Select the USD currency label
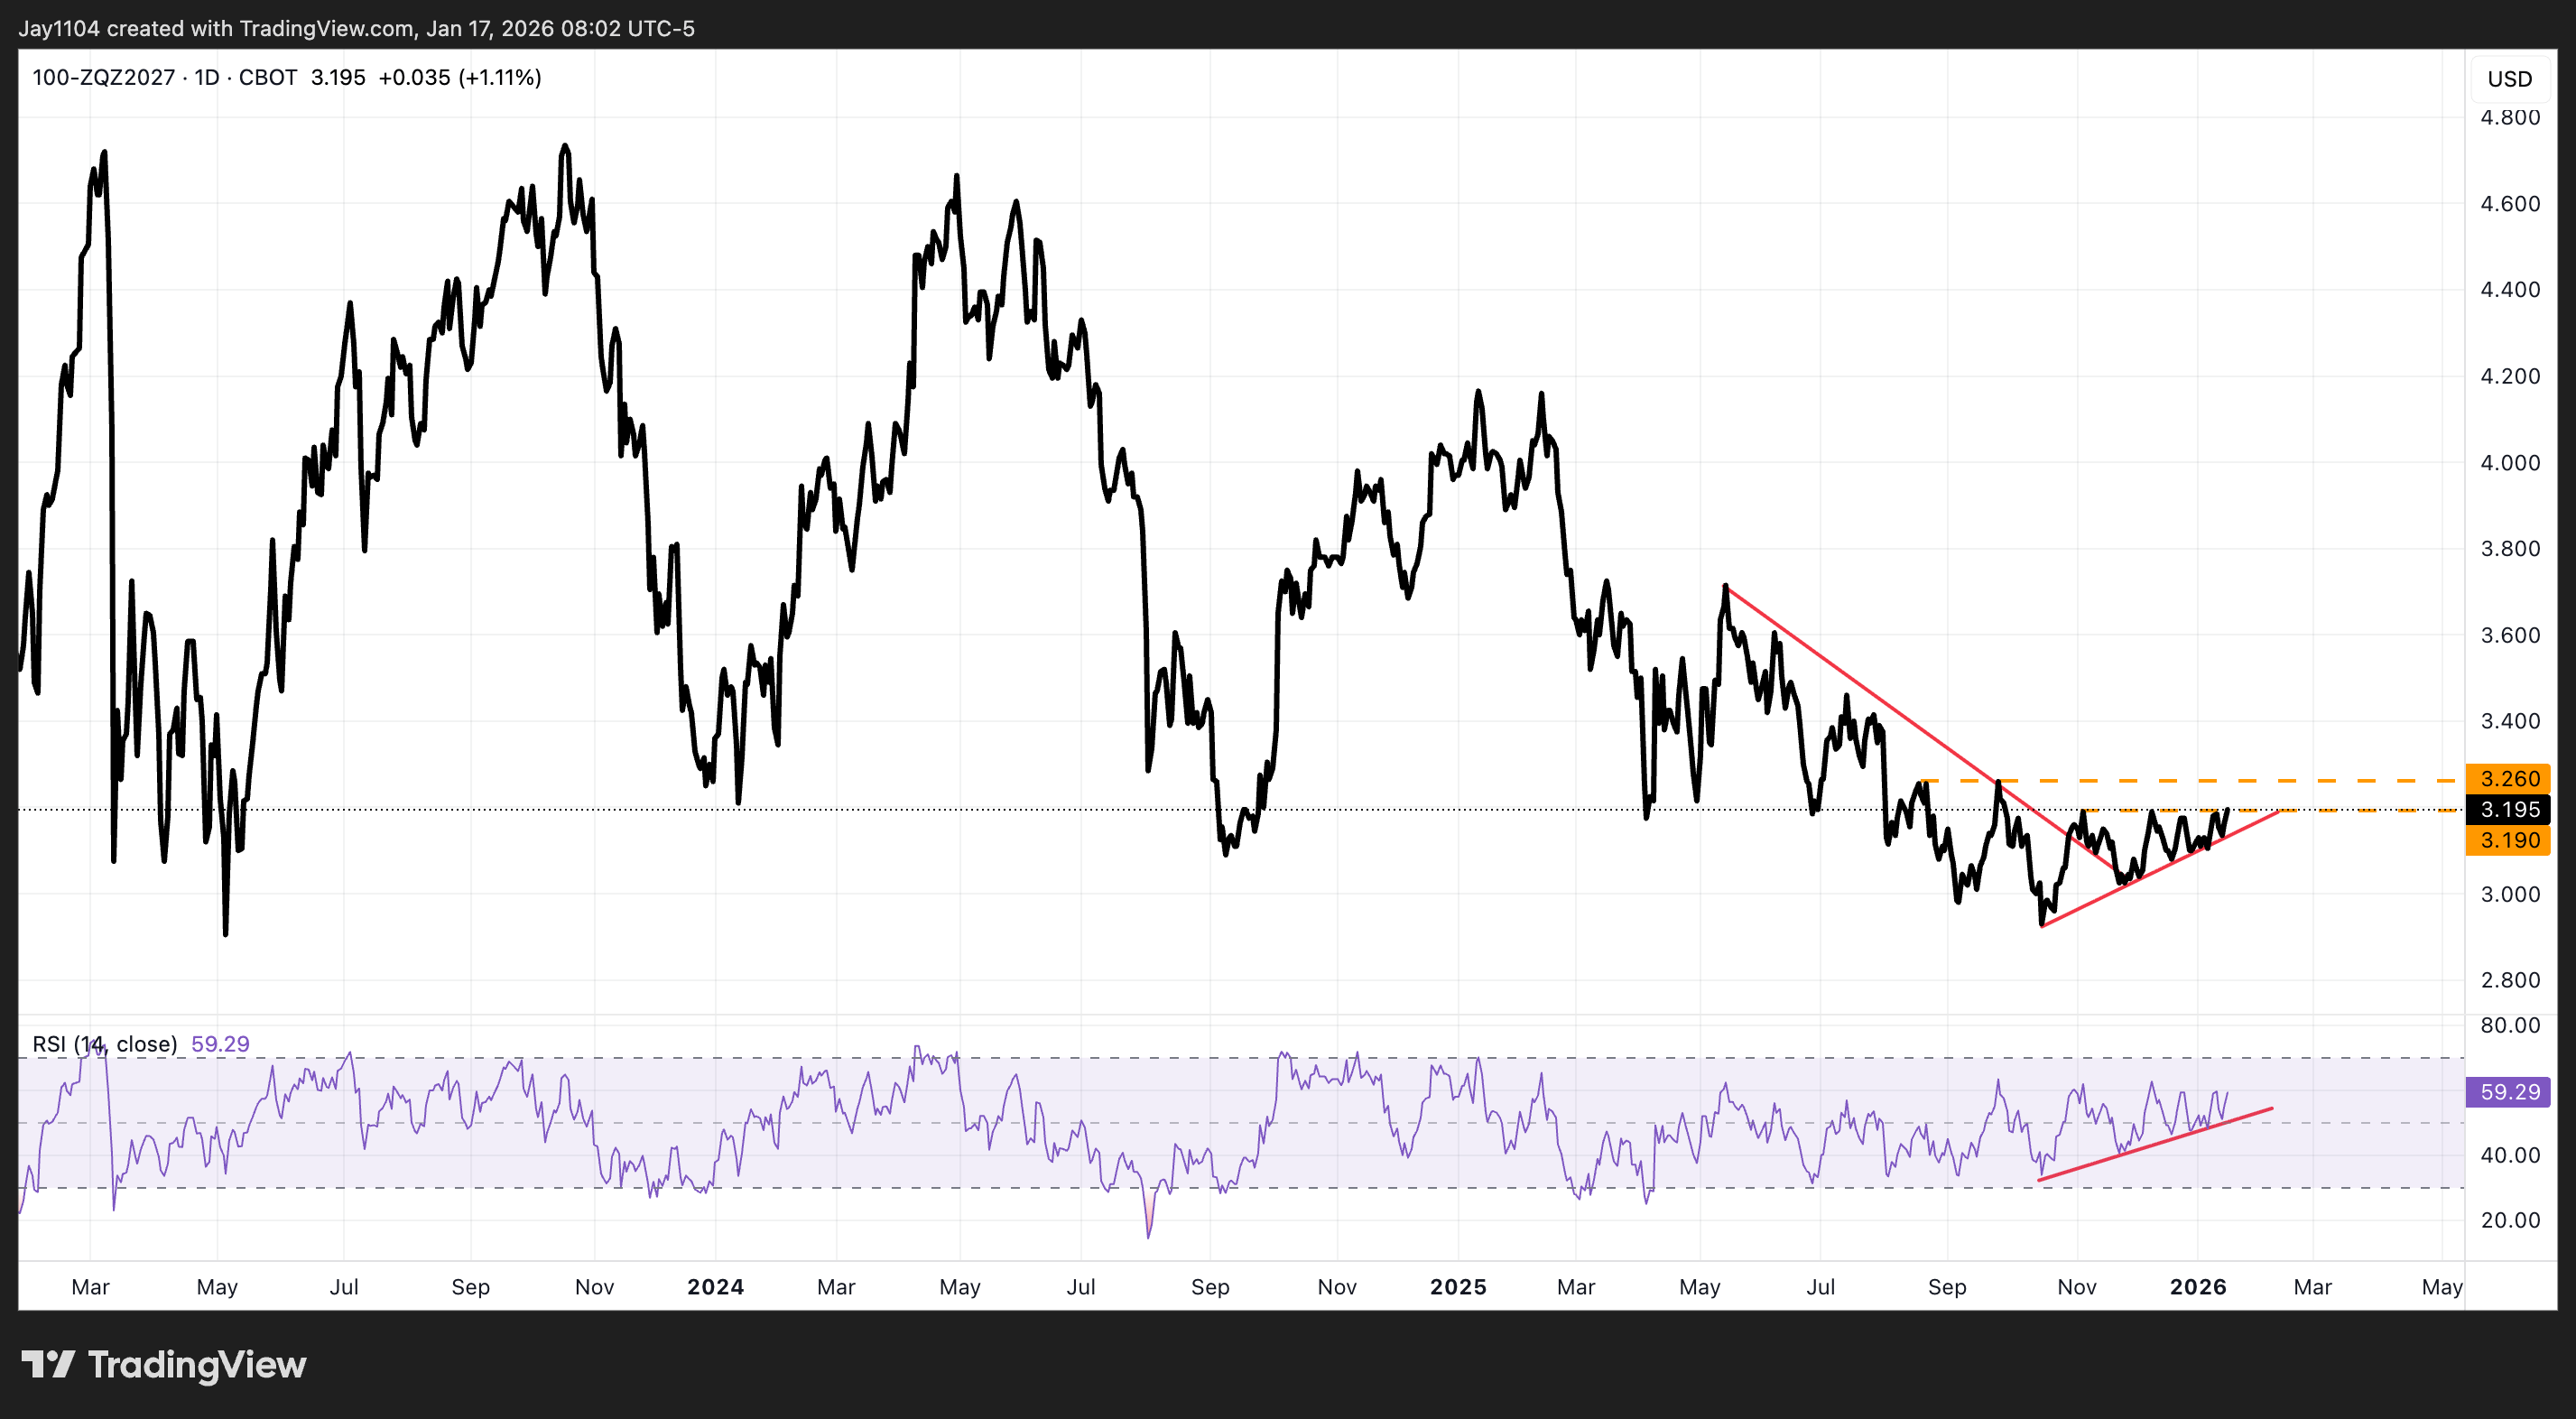 point(2510,79)
